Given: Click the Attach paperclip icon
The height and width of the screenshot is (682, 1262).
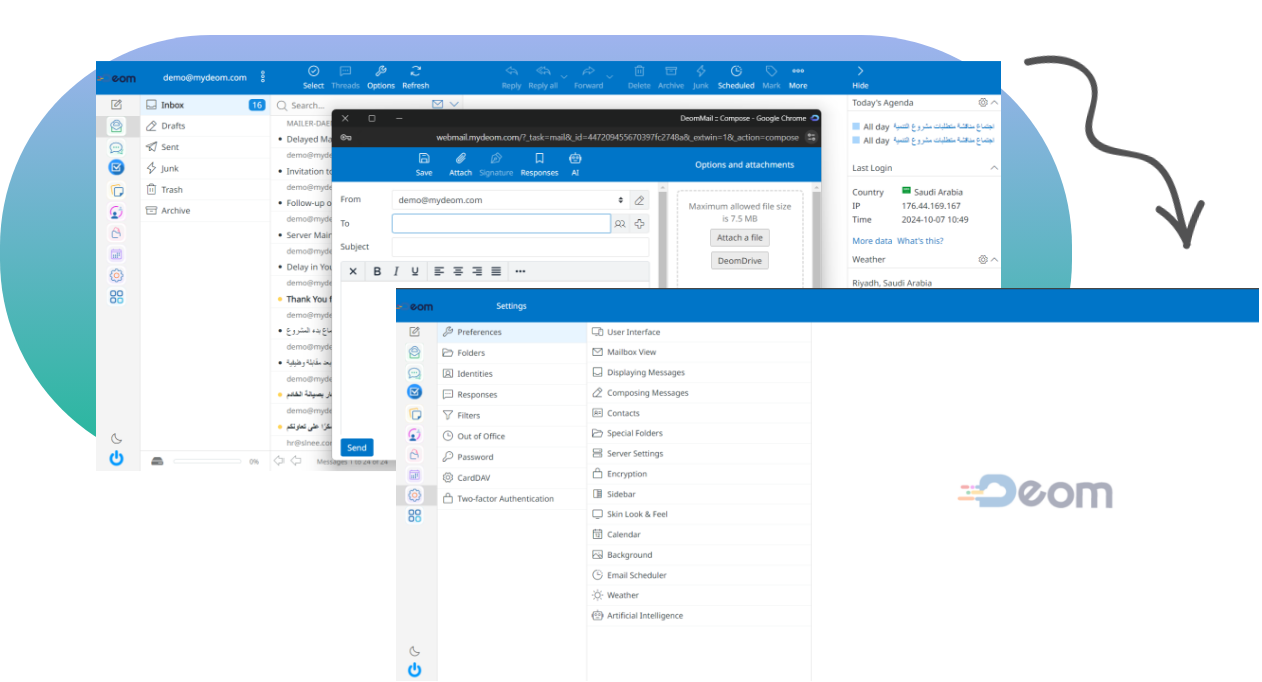Looking at the screenshot, I should click(460, 163).
